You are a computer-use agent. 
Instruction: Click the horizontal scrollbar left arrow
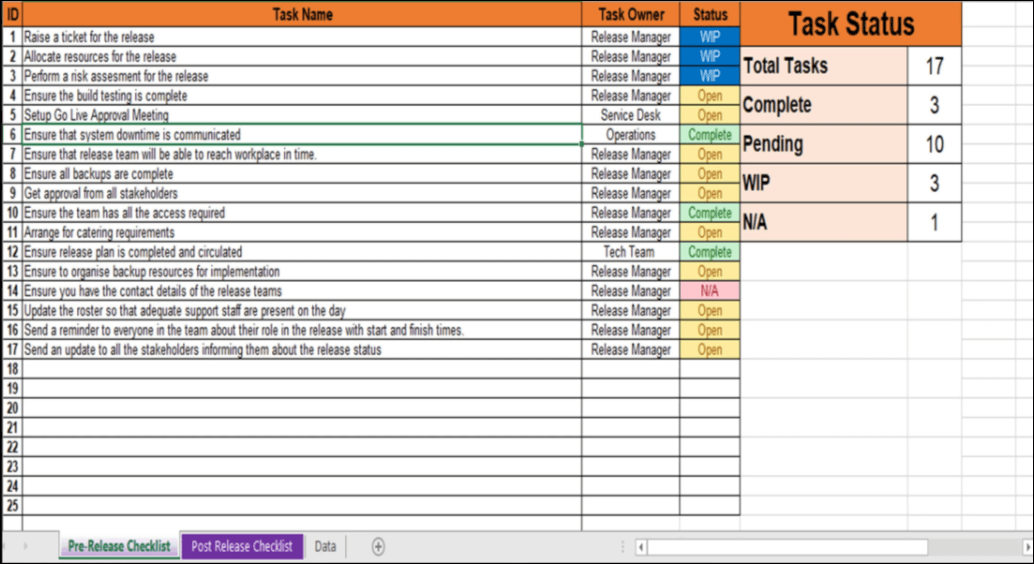click(x=641, y=547)
